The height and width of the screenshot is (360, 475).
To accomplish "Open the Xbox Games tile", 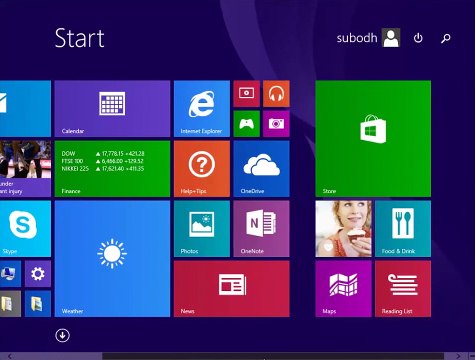I will [x=247, y=124].
